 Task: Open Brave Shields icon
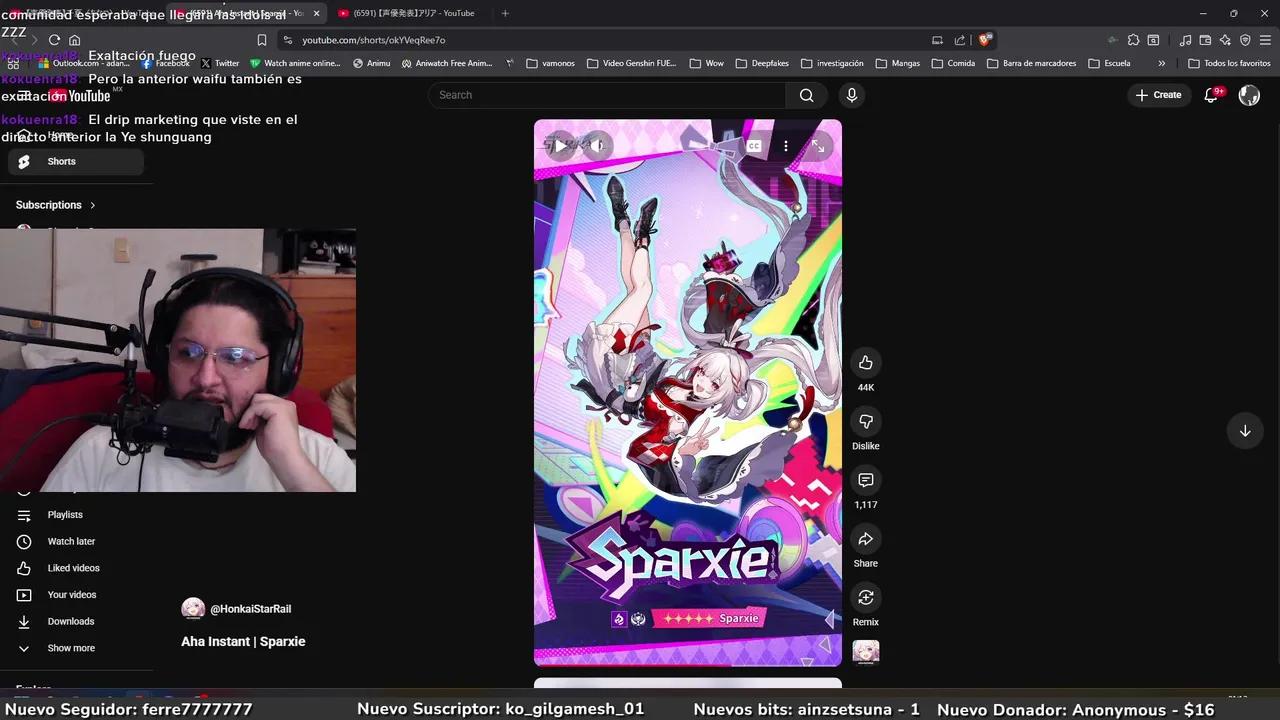point(985,40)
